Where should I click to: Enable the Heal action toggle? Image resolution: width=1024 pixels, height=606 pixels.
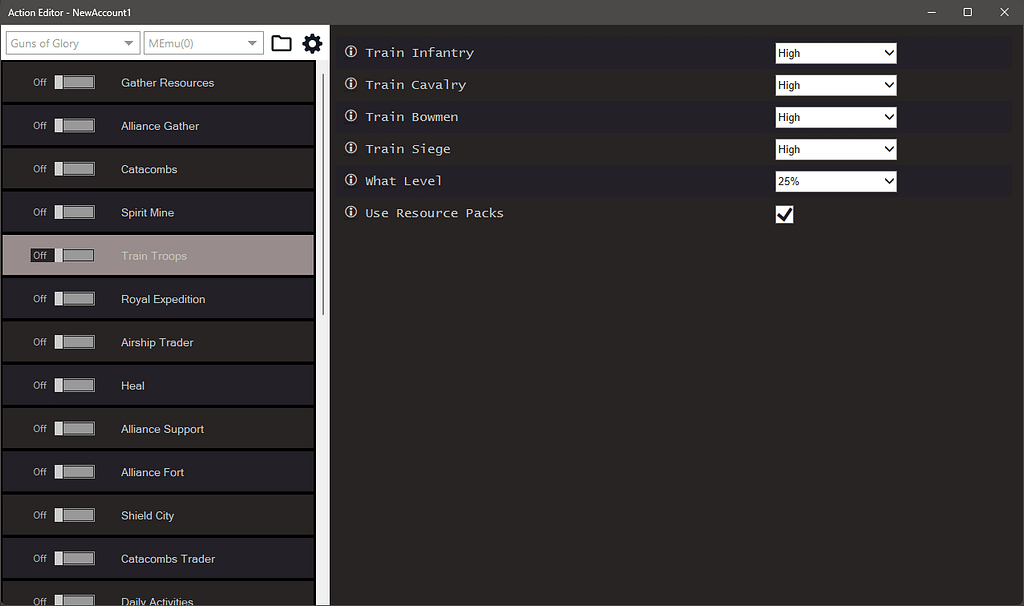click(x=75, y=385)
